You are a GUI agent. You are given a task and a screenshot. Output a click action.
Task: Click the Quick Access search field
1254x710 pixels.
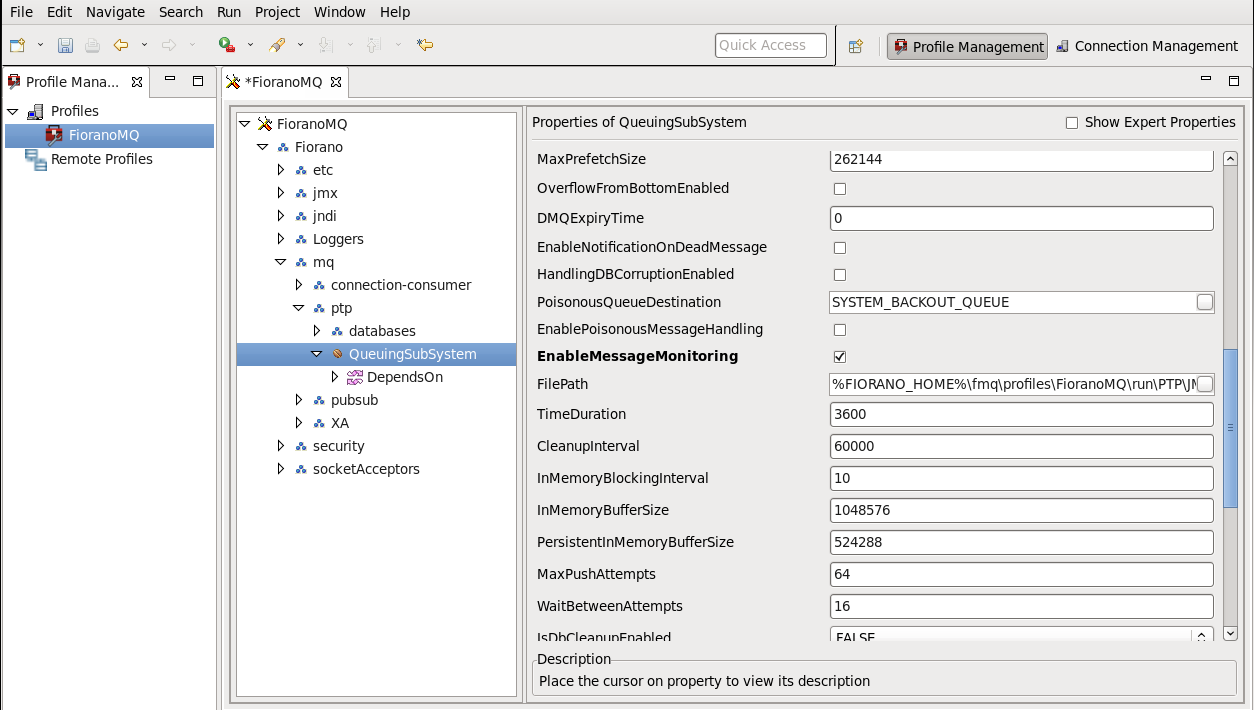771,45
